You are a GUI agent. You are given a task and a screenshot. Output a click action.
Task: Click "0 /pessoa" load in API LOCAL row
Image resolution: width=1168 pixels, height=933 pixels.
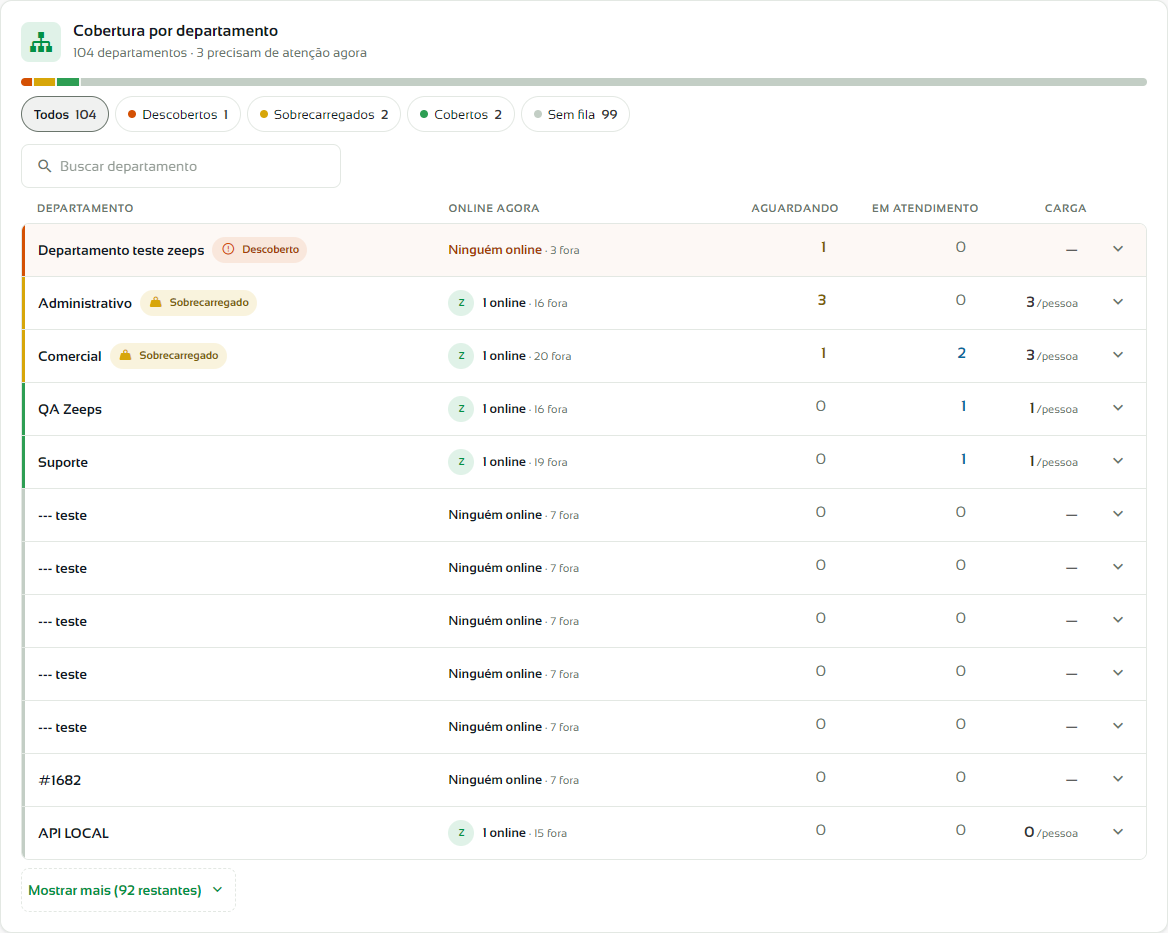click(1051, 832)
